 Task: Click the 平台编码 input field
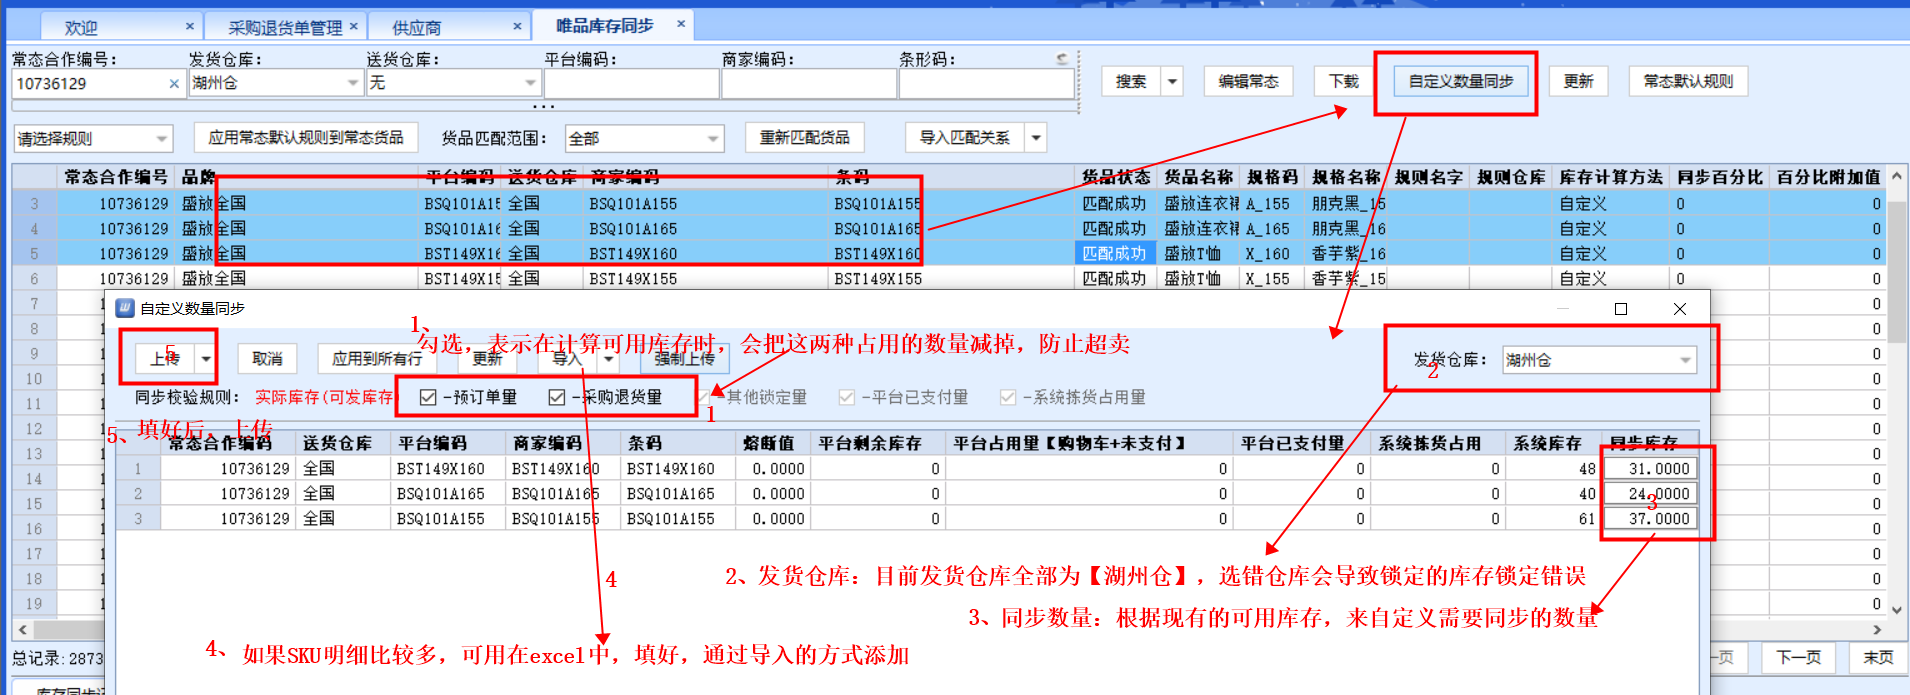pyautogui.click(x=631, y=84)
